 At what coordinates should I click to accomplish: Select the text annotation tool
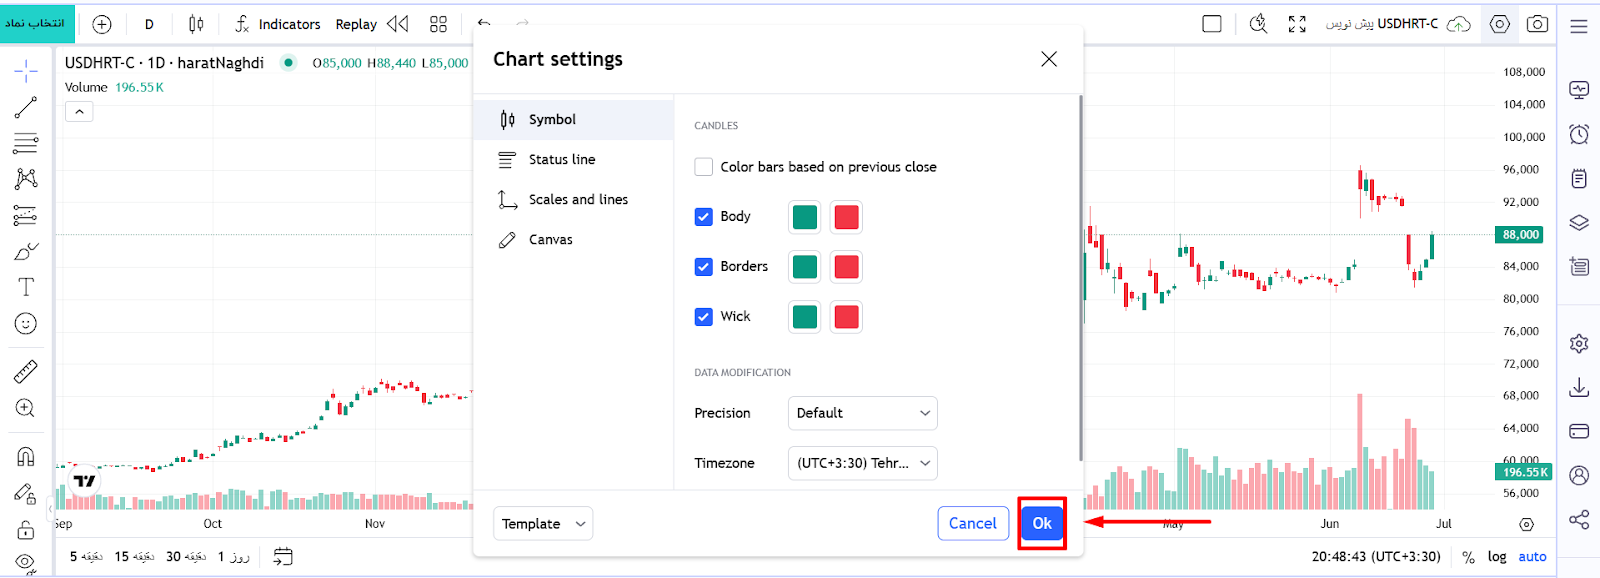pos(26,287)
